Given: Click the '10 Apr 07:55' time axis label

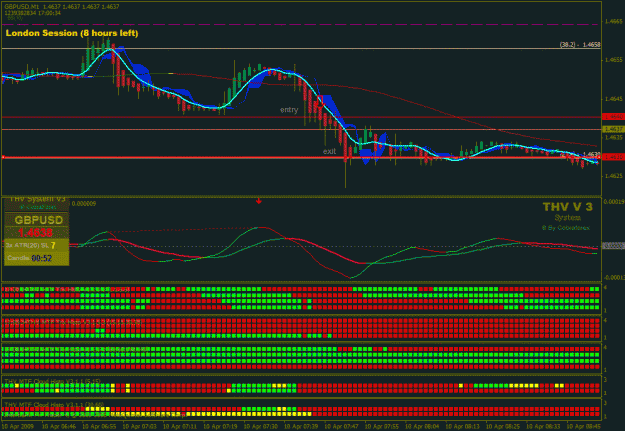Looking at the screenshot, I should [381, 427].
